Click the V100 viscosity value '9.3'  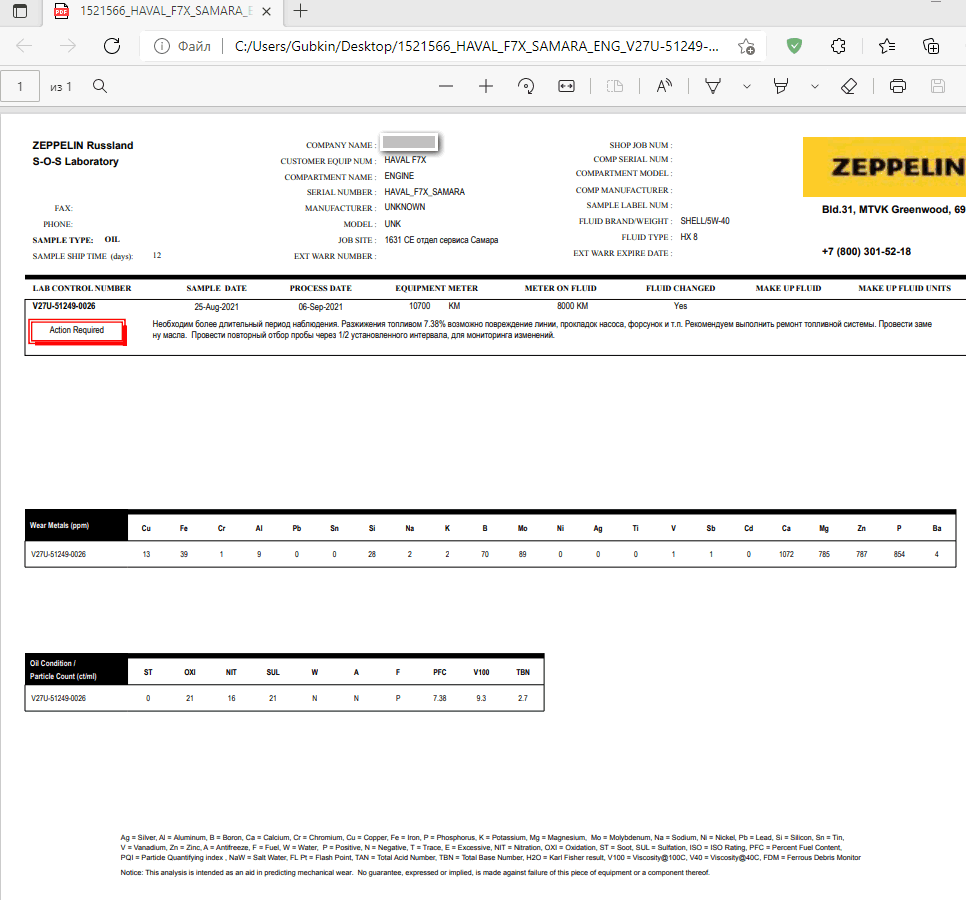pos(481,699)
